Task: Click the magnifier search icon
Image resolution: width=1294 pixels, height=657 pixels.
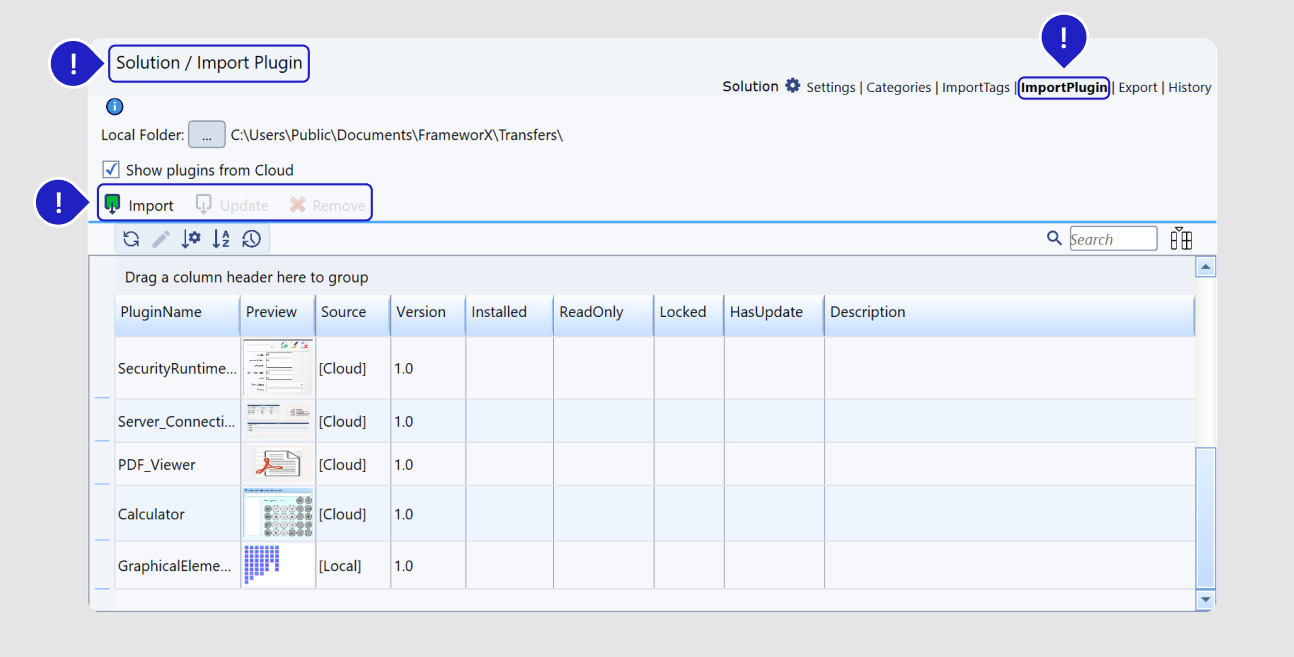Action: pos(1054,238)
